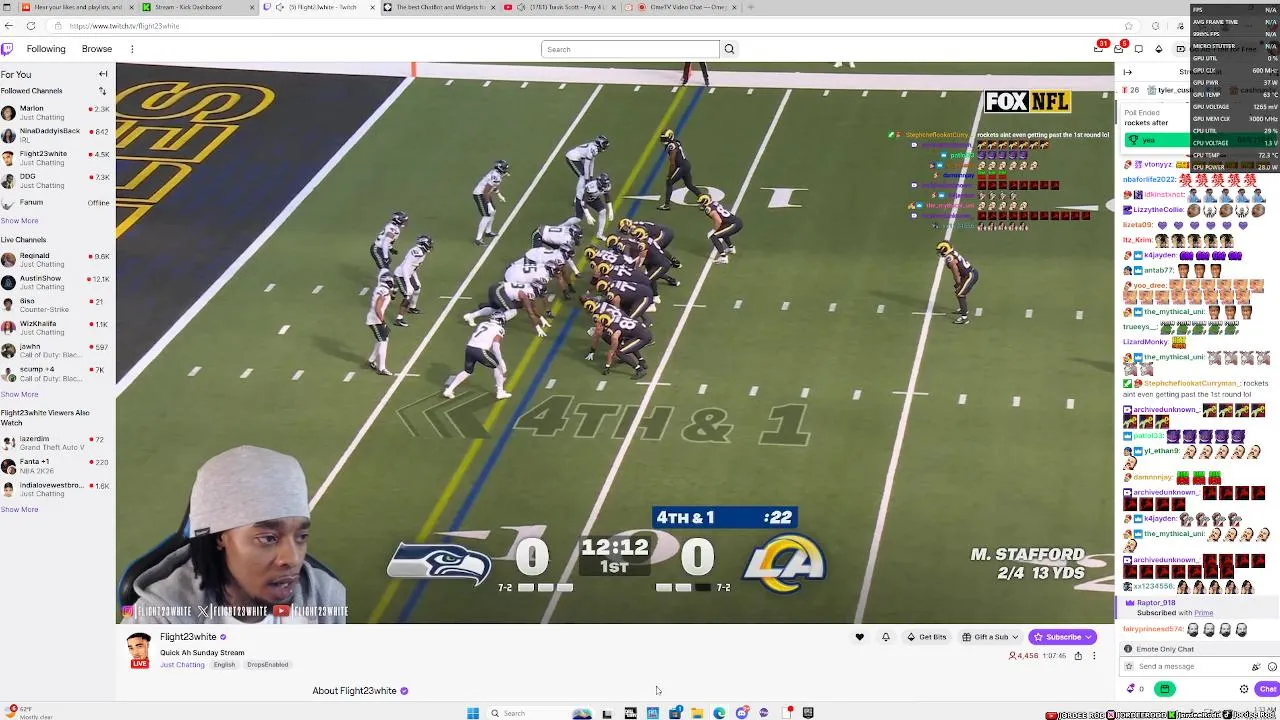Open DDG channel in sidebar
Screen dimensions: 1280x720
[55, 181]
